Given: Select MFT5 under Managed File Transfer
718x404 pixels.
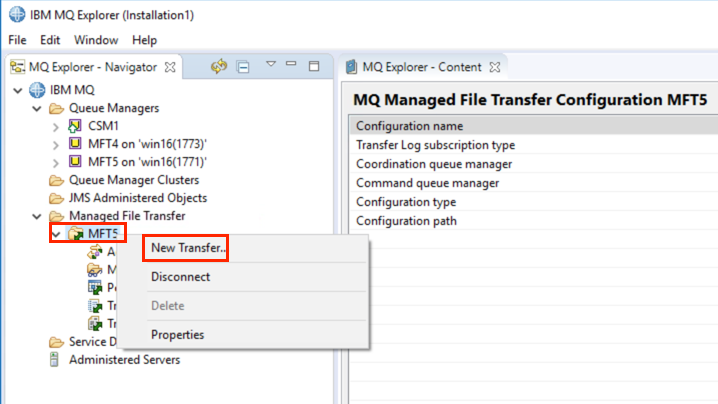Looking at the screenshot, I should [x=103, y=234].
